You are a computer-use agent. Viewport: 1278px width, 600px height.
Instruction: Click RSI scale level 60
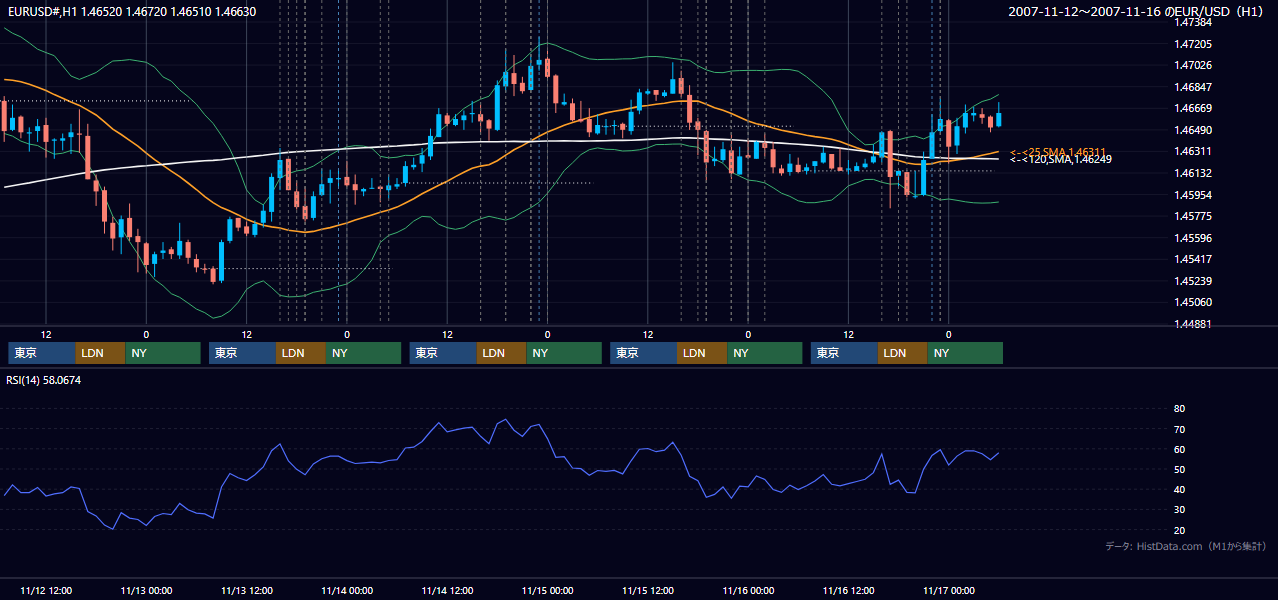tap(1179, 449)
